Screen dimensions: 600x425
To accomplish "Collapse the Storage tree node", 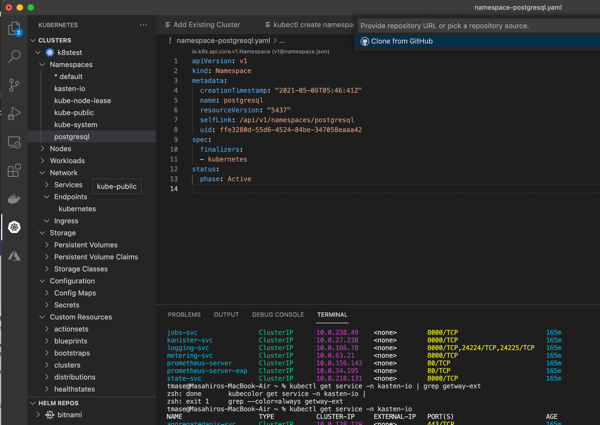I will point(42,233).
